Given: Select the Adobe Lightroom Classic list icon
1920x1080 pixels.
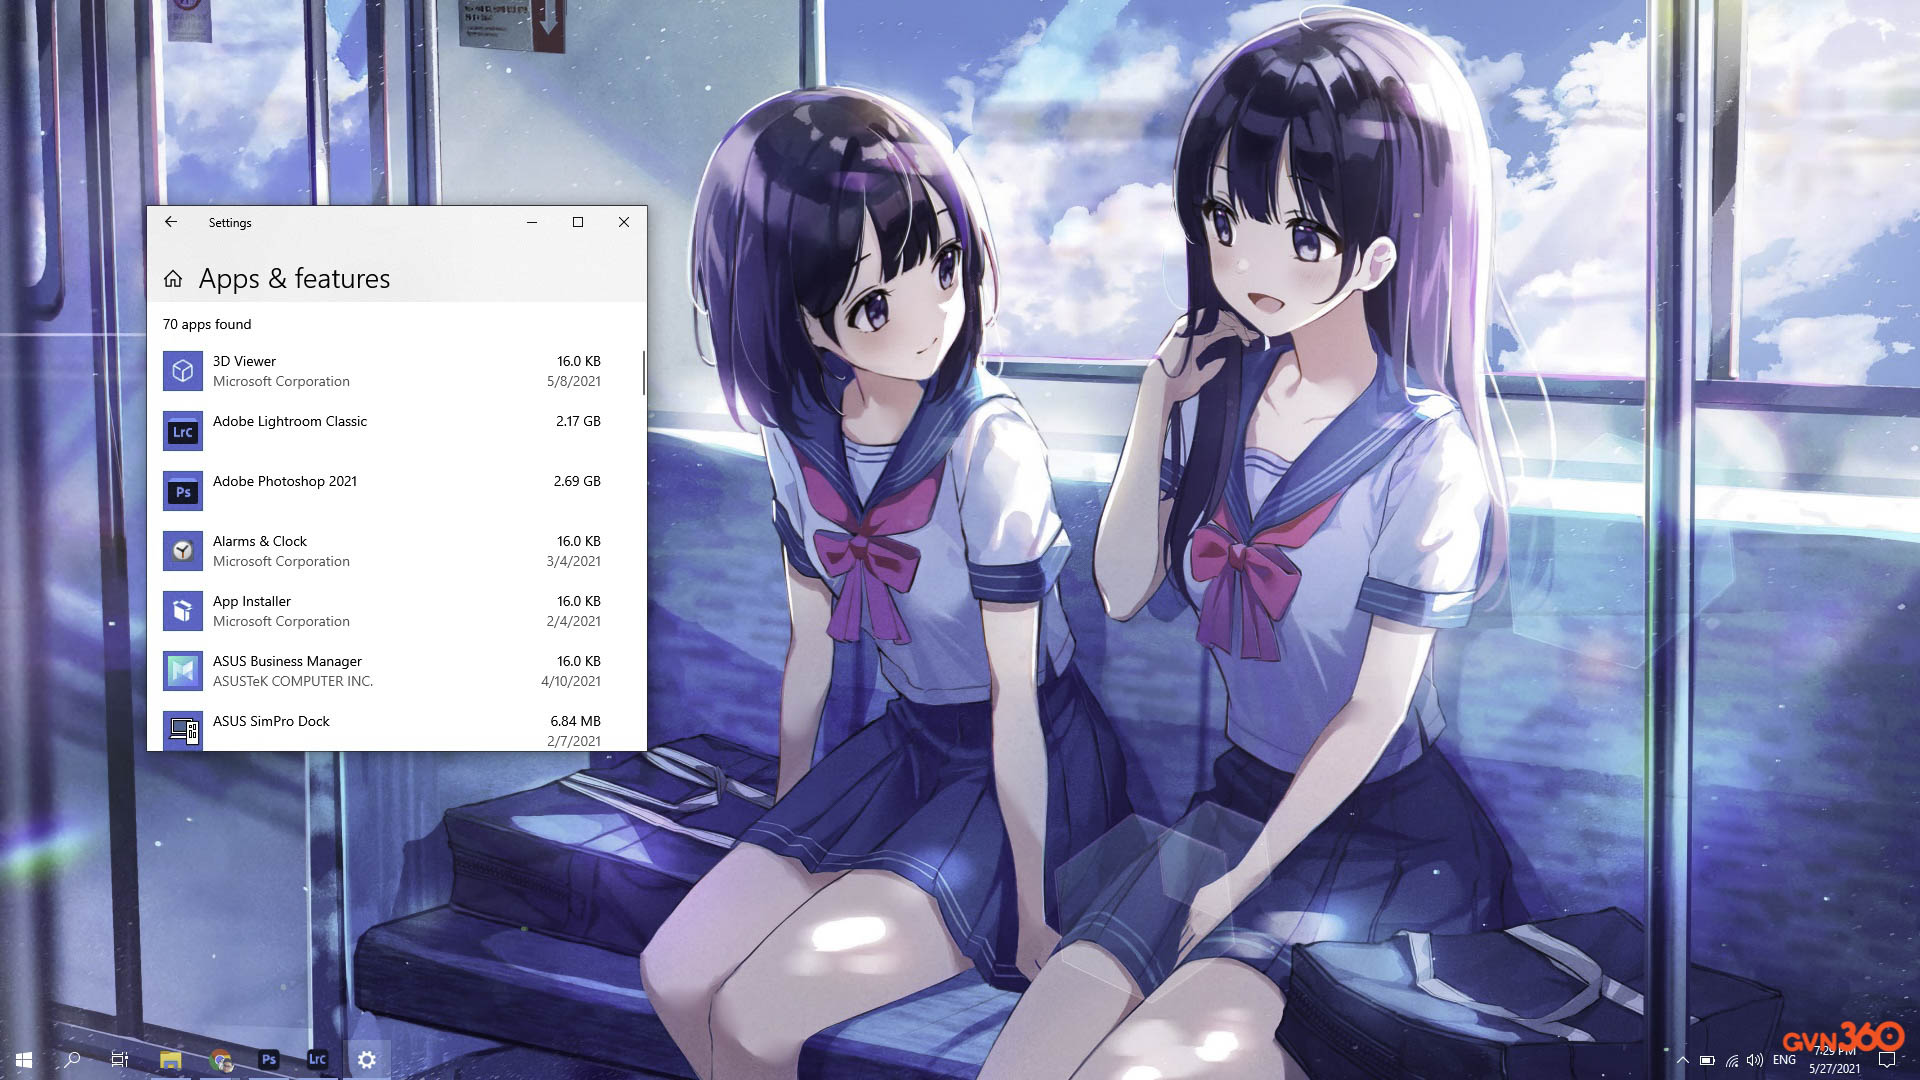Looking at the screenshot, I should click(183, 431).
